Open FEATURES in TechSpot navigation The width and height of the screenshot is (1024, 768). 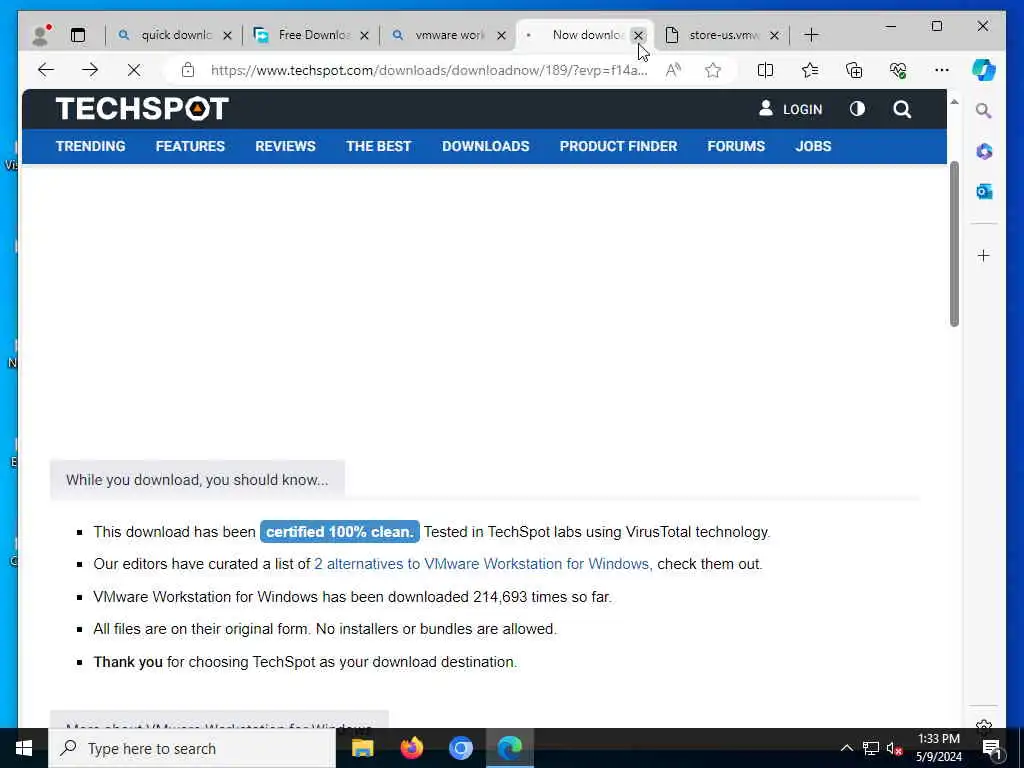coord(190,146)
